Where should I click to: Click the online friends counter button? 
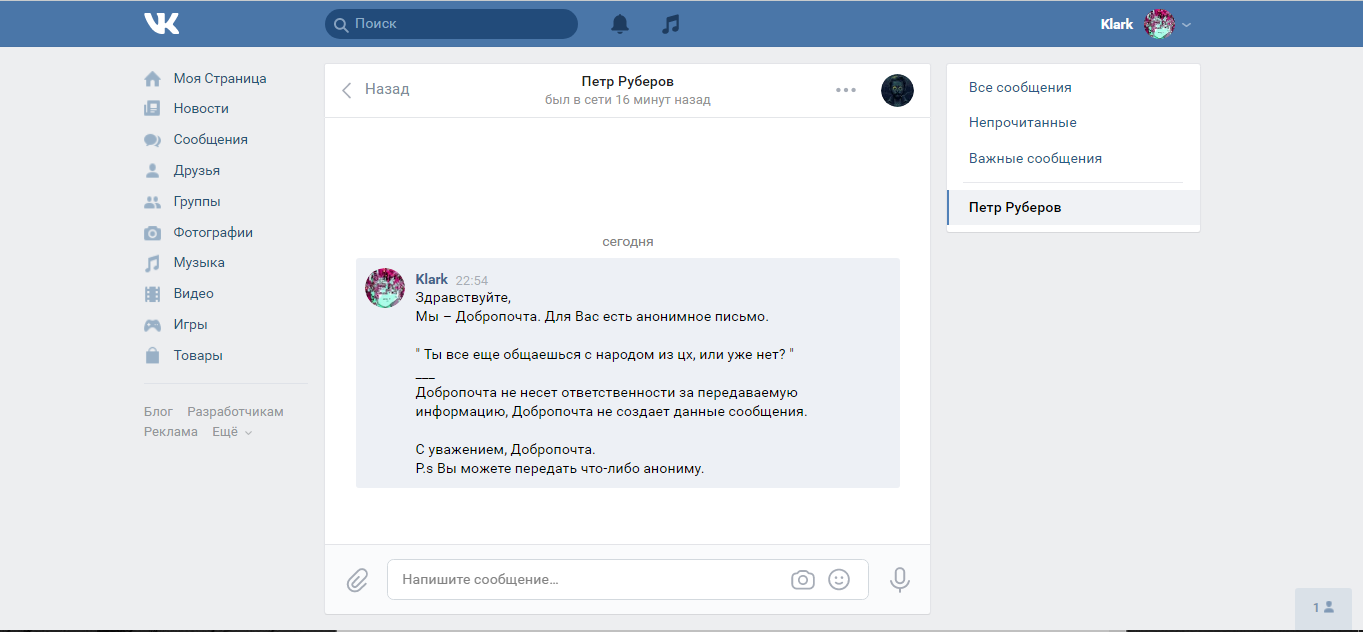[1324, 607]
